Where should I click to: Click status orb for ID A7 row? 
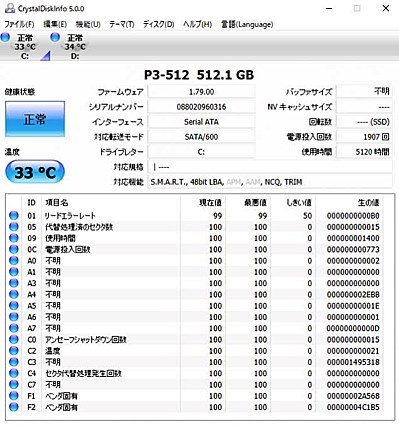pos(14,328)
